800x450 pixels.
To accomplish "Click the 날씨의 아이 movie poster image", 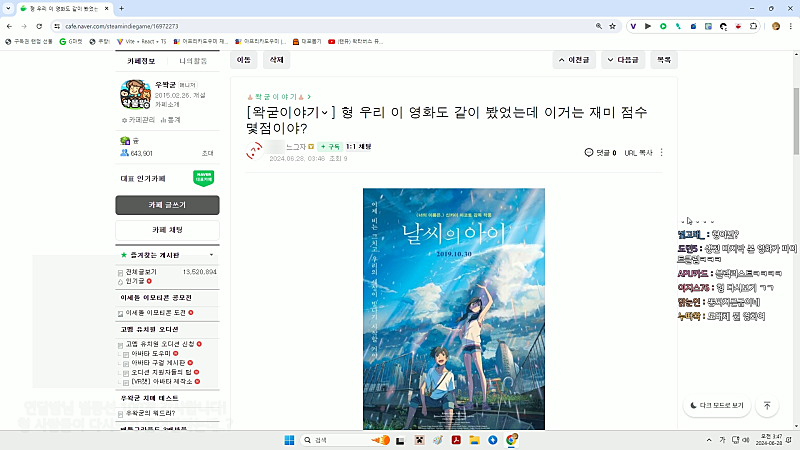I will 454,309.
